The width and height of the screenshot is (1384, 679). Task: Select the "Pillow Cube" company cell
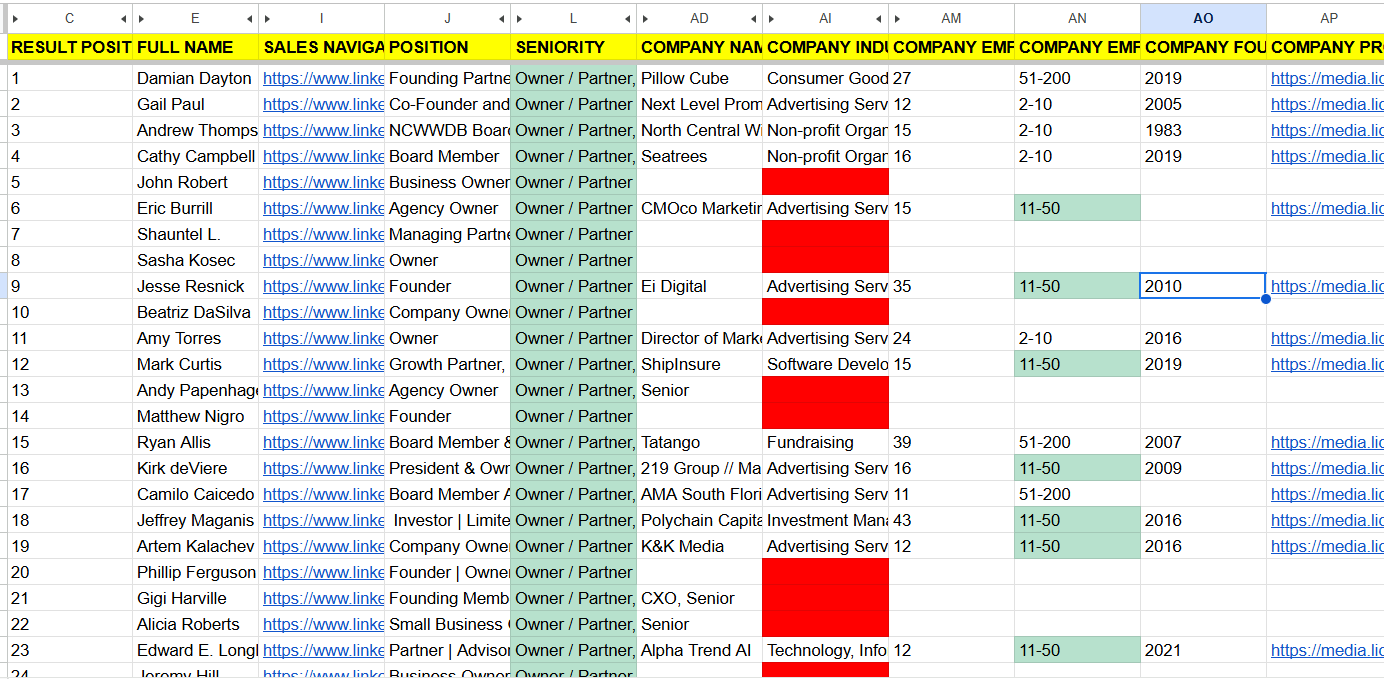click(x=699, y=78)
